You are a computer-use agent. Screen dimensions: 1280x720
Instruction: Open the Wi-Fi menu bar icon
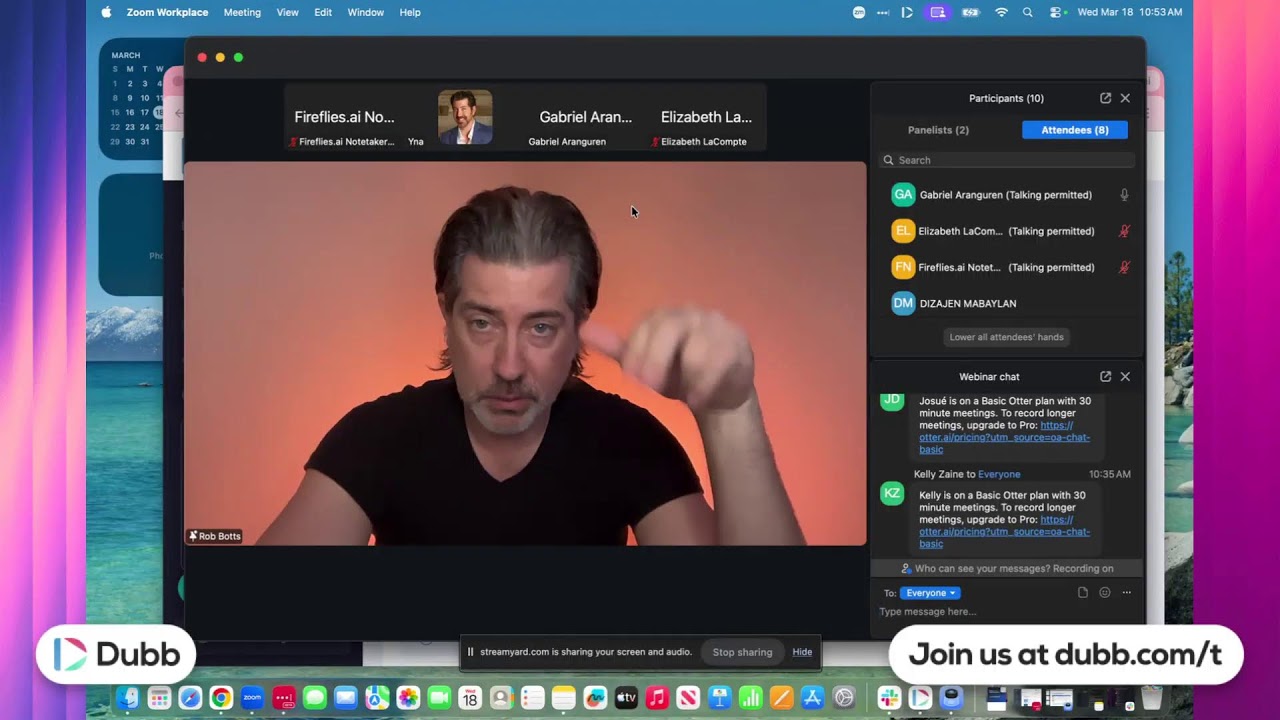pyautogui.click(x=1001, y=12)
